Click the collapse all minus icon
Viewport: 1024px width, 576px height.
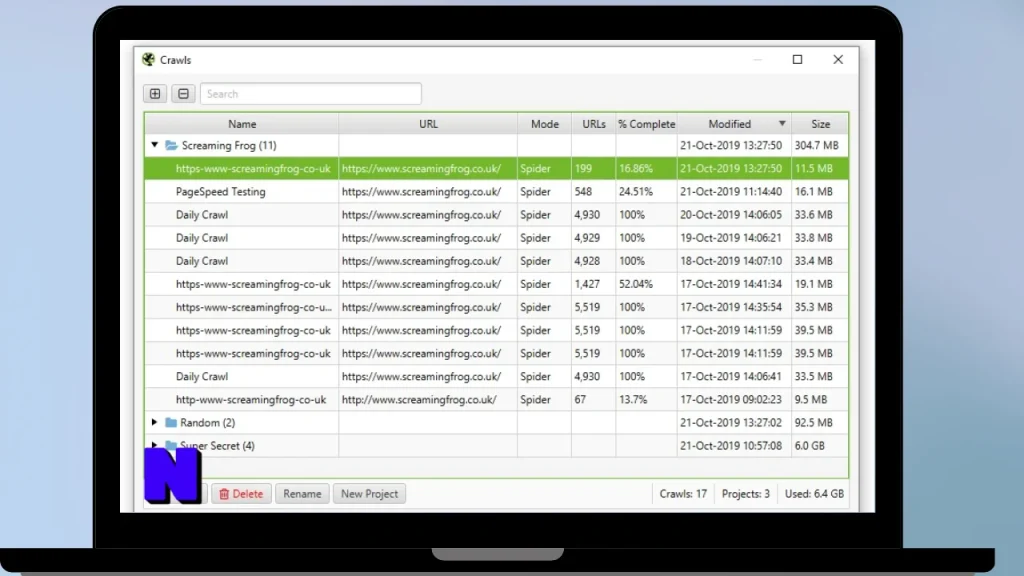click(184, 93)
